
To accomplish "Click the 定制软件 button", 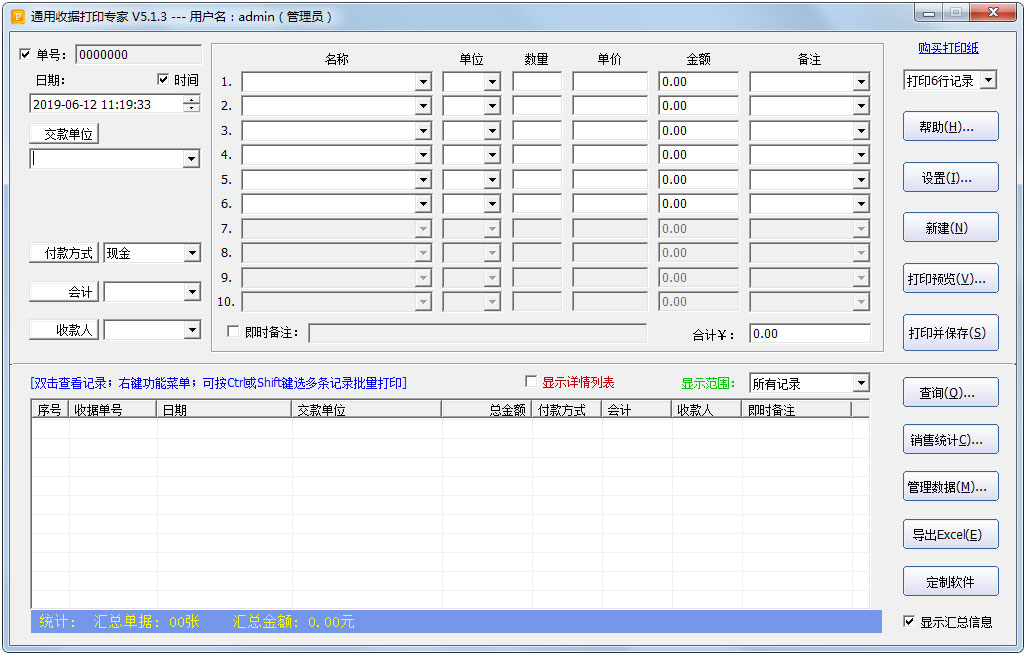I will (950, 582).
